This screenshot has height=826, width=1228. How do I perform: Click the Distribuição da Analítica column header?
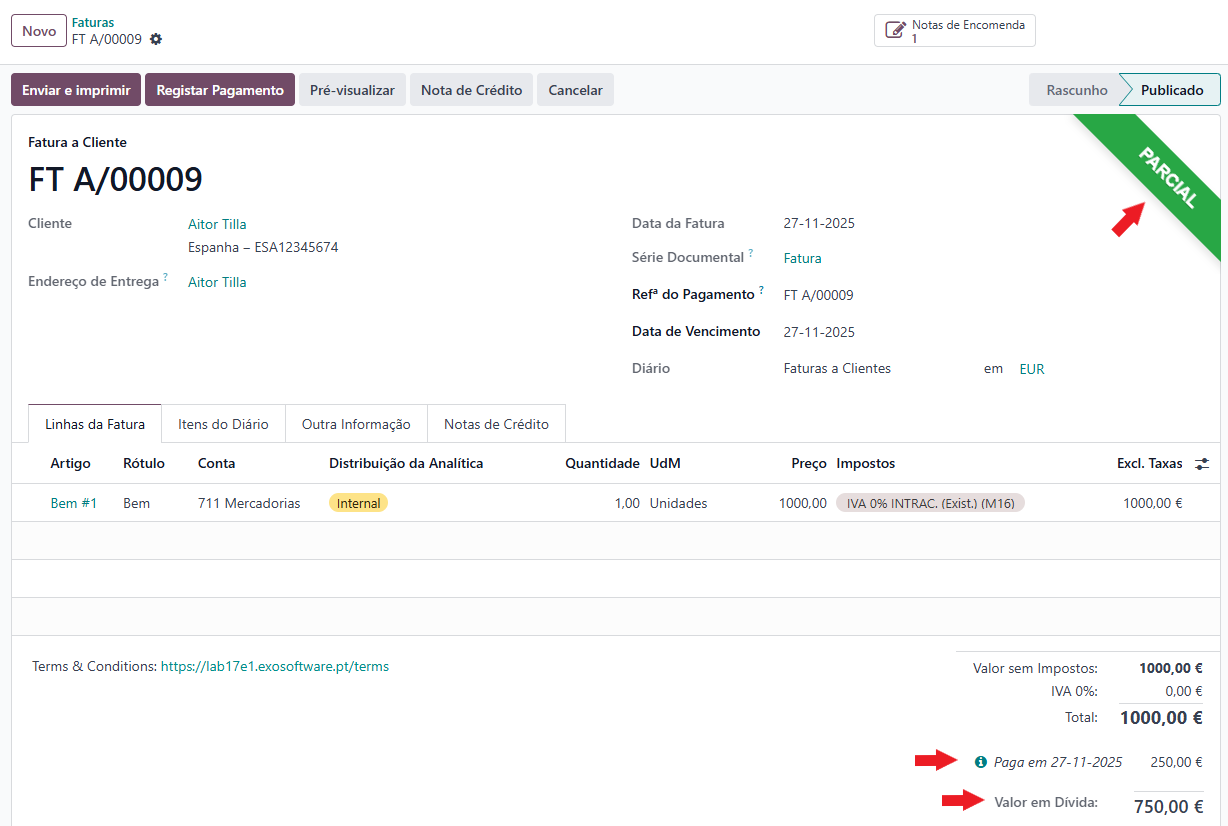[406, 463]
